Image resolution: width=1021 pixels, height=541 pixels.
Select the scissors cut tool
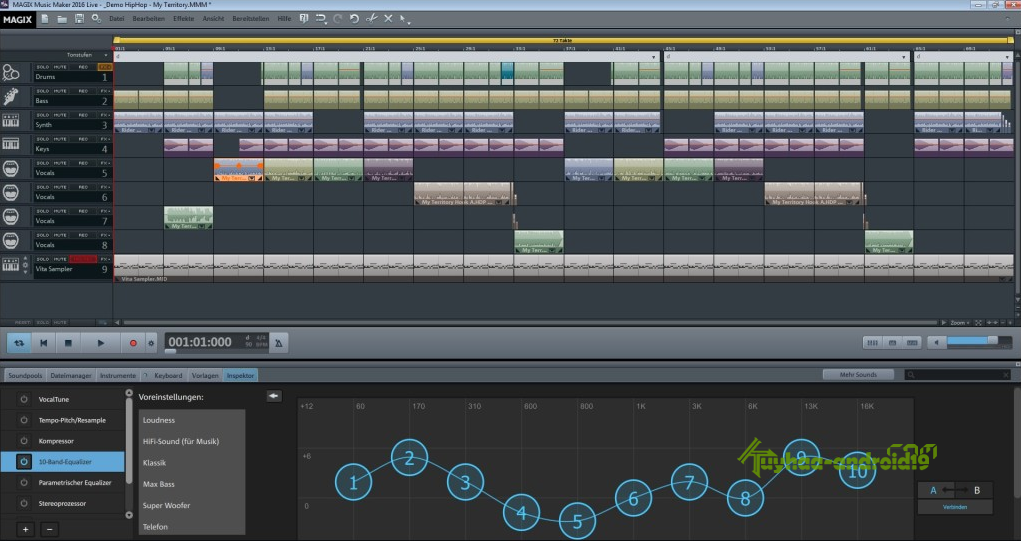pyautogui.click(x=371, y=19)
